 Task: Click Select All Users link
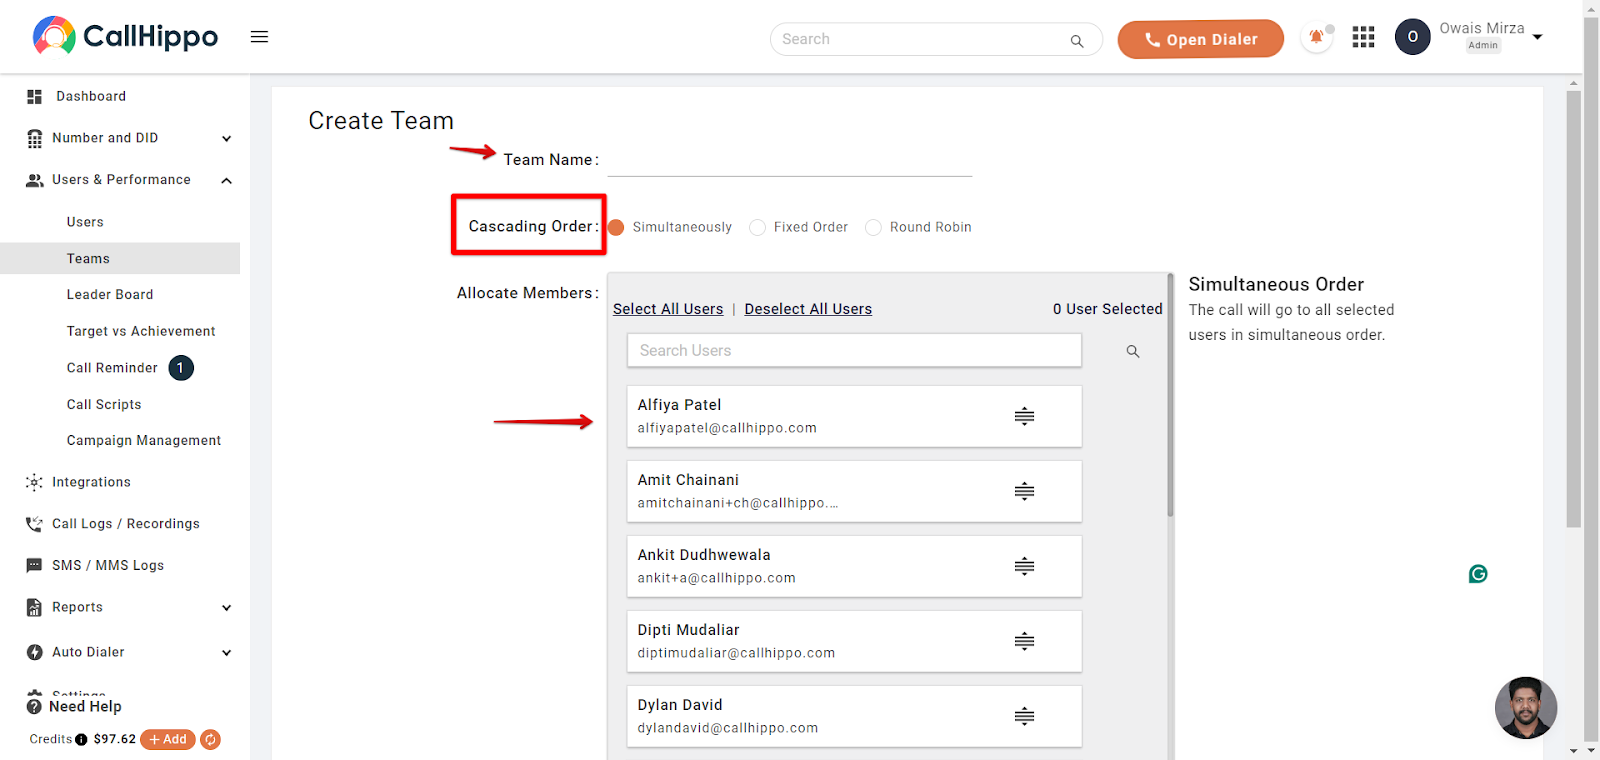[x=668, y=309]
